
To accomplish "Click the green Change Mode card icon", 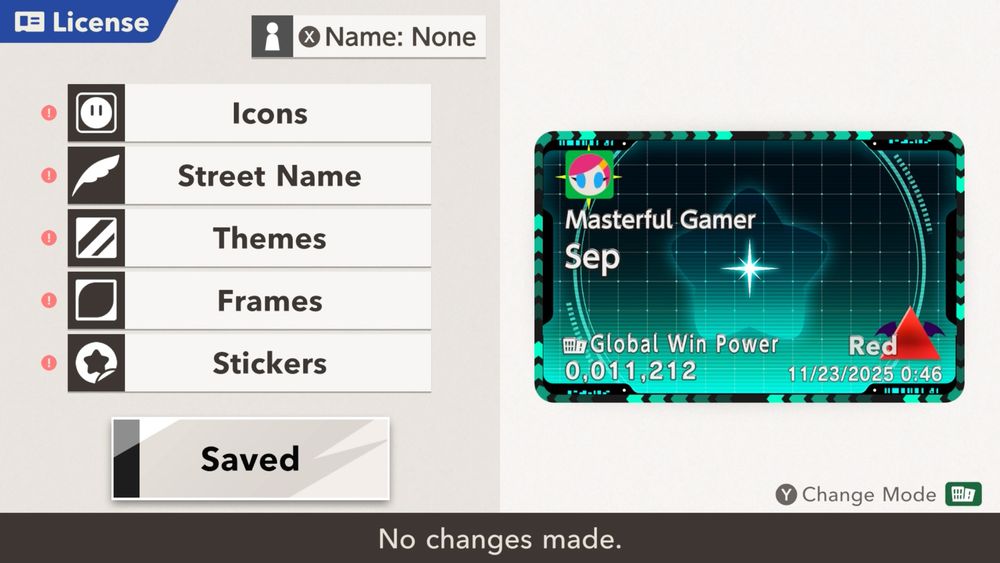I will point(963,494).
